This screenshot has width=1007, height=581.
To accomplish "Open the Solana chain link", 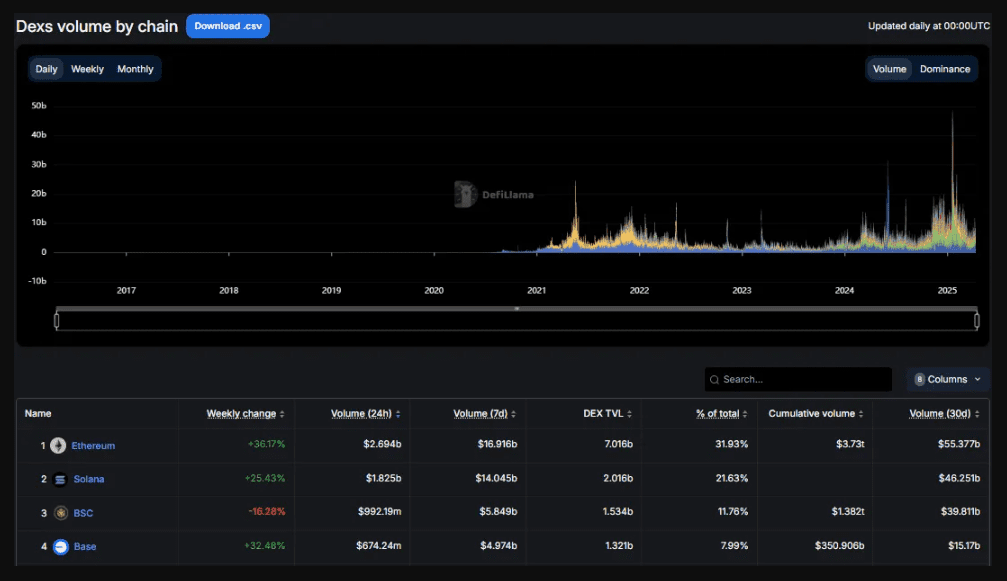I will (89, 480).
